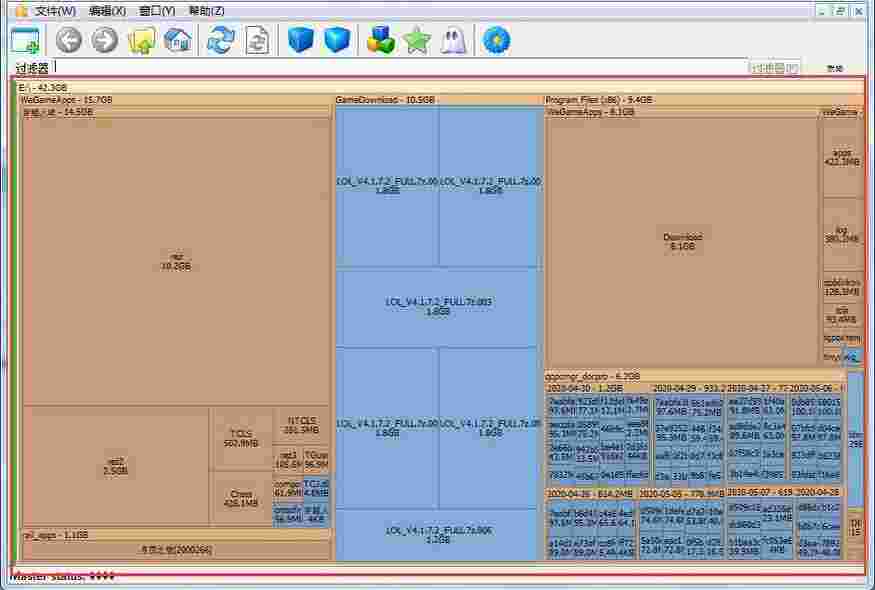This screenshot has height=590, width=875.
Task: Click the green star icon
Action: (x=416, y=40)
